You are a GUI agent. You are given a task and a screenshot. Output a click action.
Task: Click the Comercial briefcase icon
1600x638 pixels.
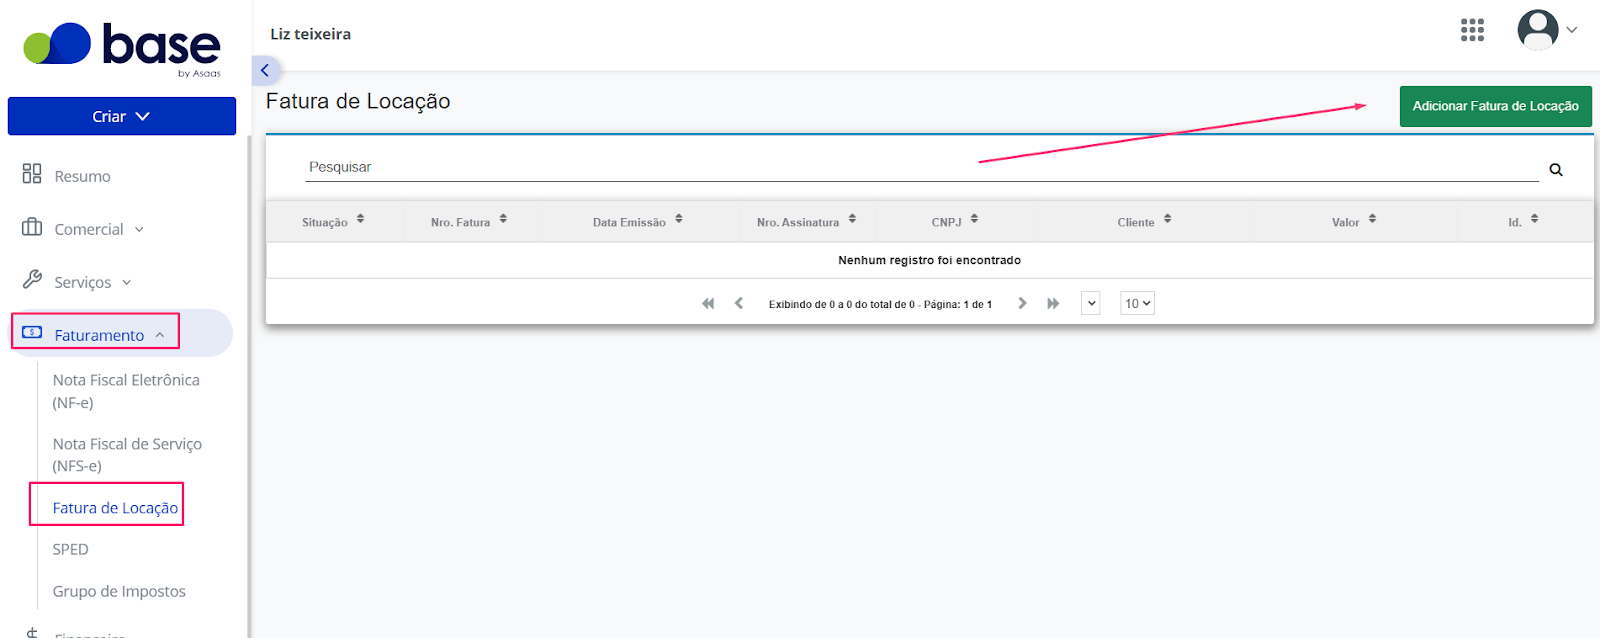coord(32,227)
